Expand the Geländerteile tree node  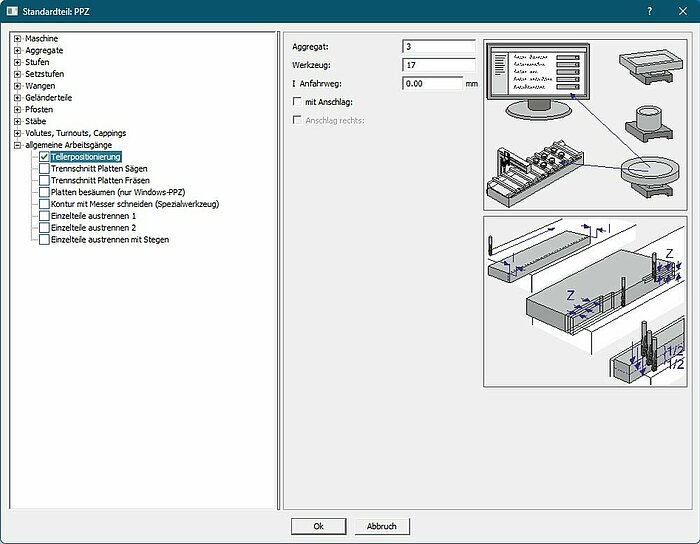pyautogui.click(x=17, y=98)
